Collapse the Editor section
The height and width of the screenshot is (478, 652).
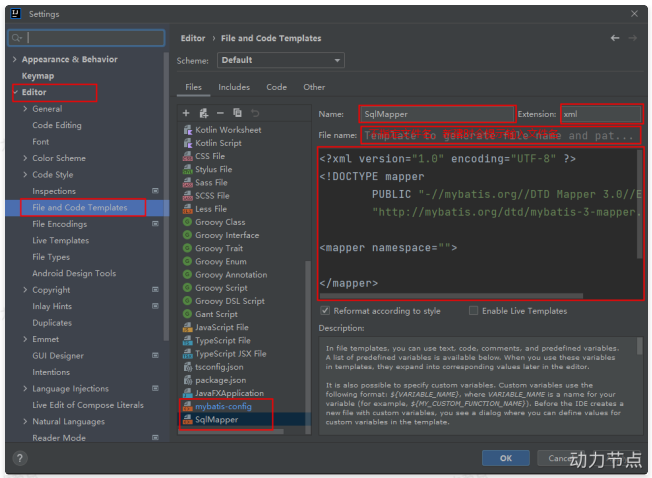tap(15, 92)
